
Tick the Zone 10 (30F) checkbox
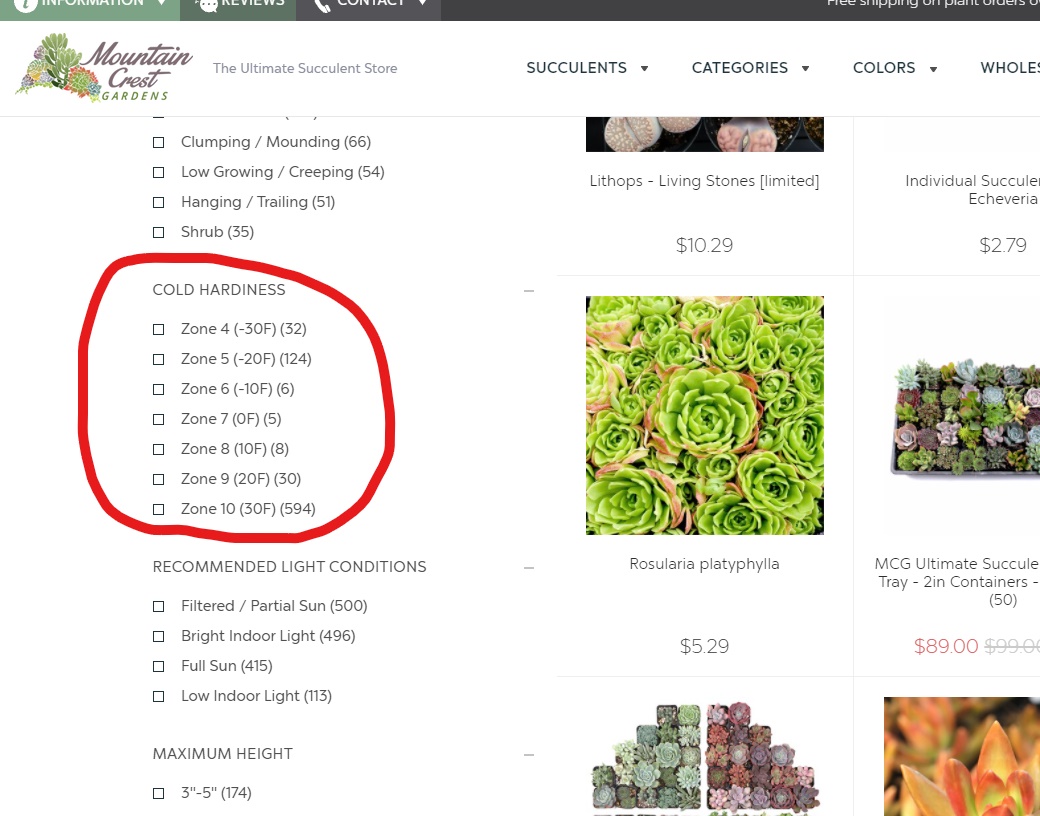click(x=159, y=510)
